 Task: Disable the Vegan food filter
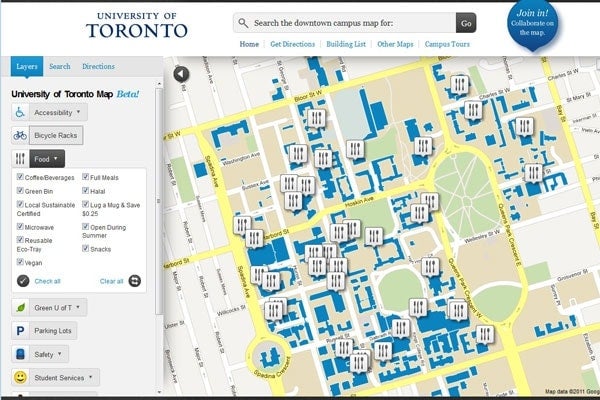[x=20, y=262]
